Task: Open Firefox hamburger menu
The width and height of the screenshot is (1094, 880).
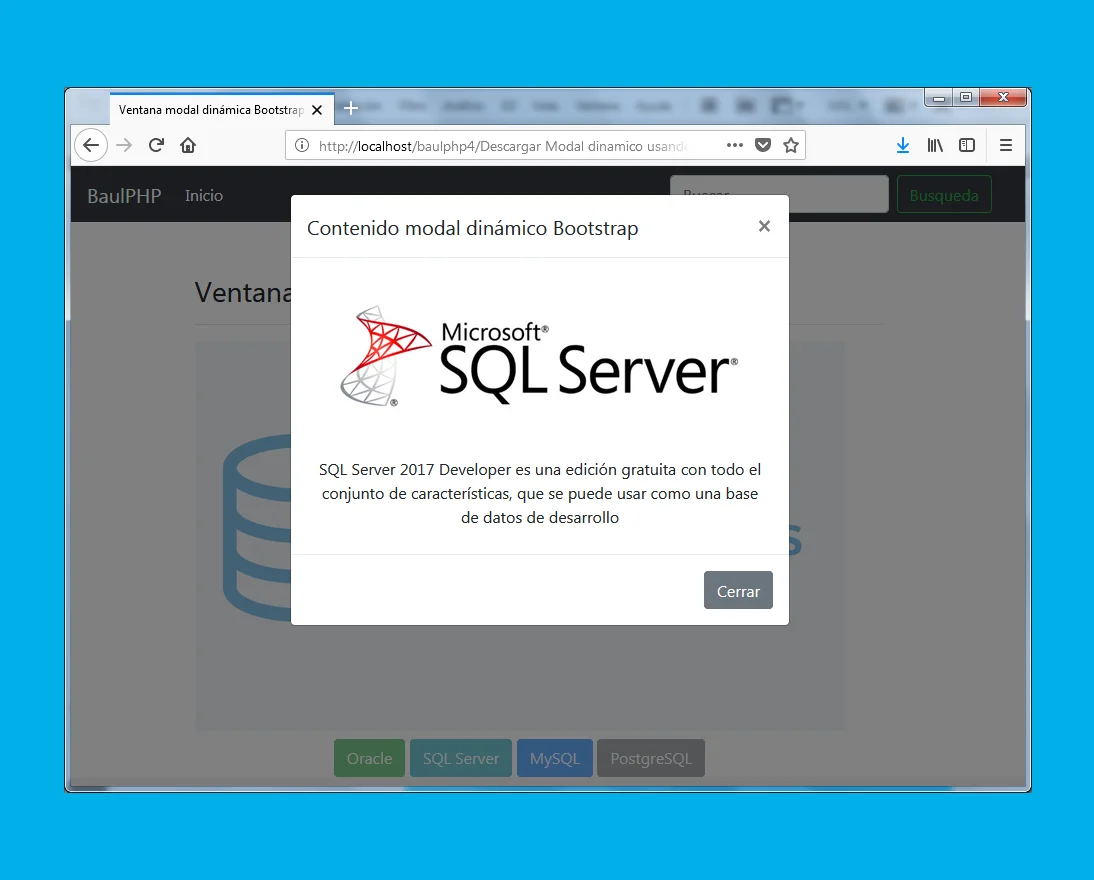Action: [x=1005, y=145]
